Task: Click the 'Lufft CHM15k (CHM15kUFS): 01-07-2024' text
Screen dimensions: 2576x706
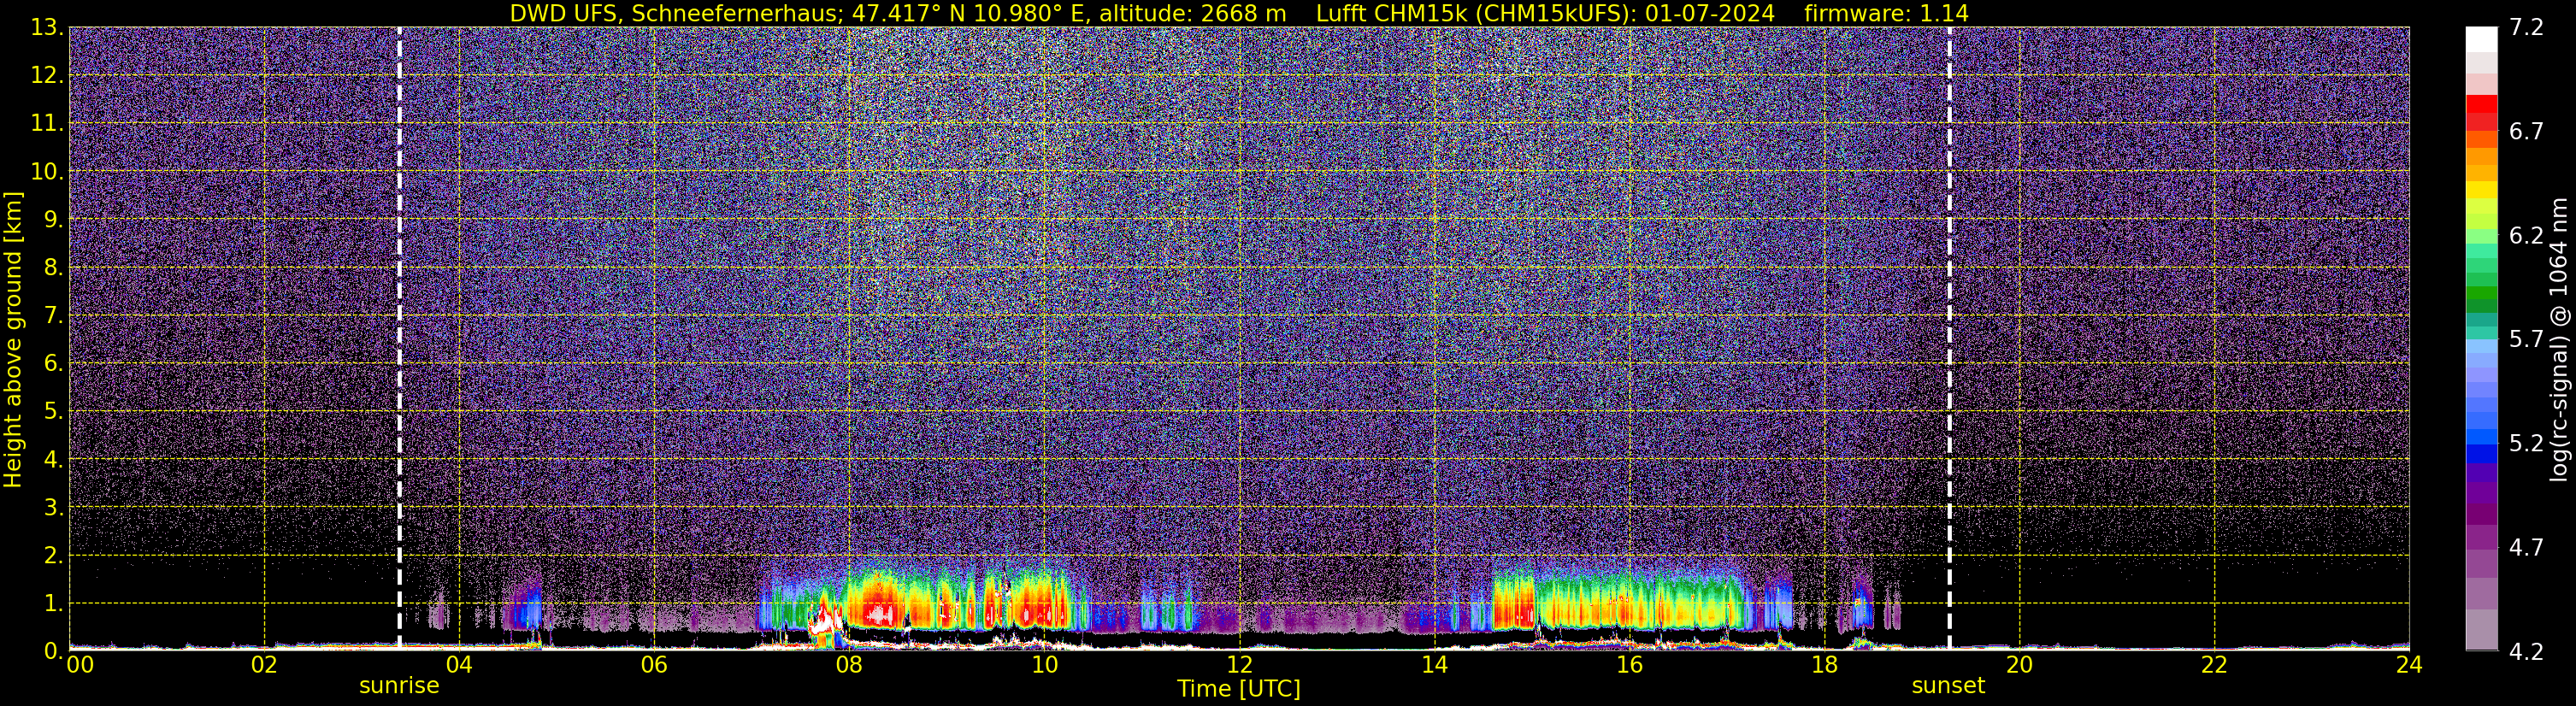Action: coord(1545,14)
